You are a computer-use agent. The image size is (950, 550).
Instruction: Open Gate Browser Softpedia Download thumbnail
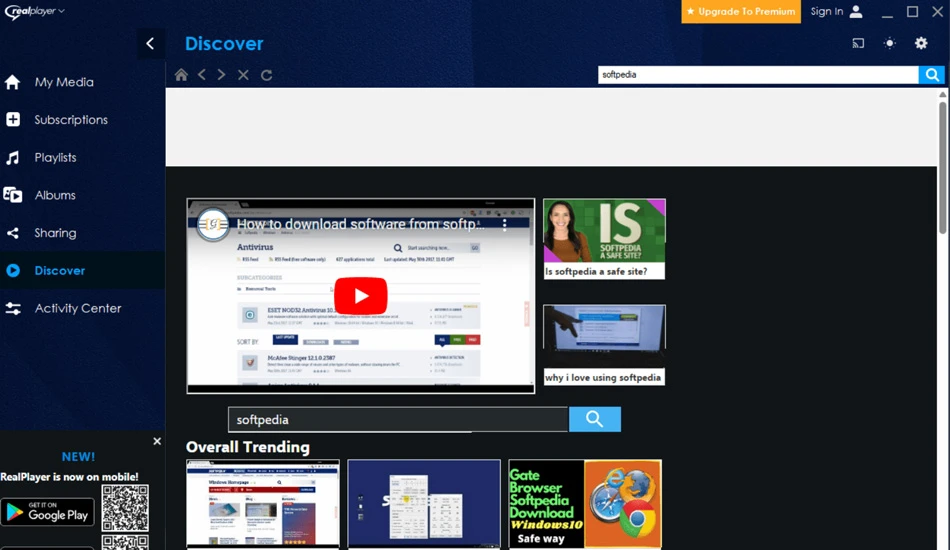585,503
